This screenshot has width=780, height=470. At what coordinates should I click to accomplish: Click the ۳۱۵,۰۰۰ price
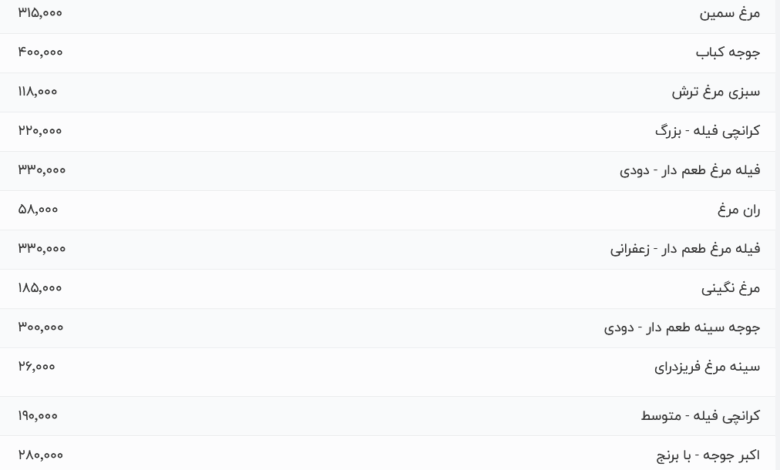tap(40, 13)
